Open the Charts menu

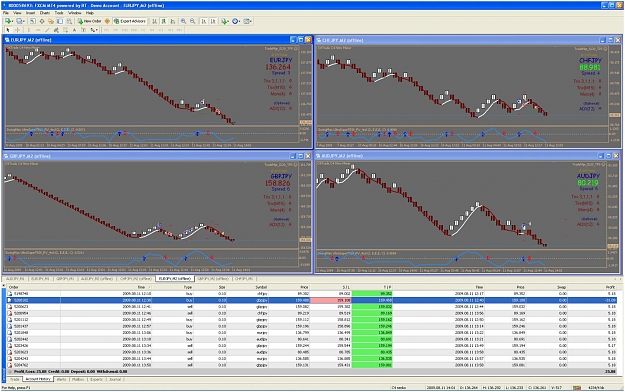[x=45, y=13]
